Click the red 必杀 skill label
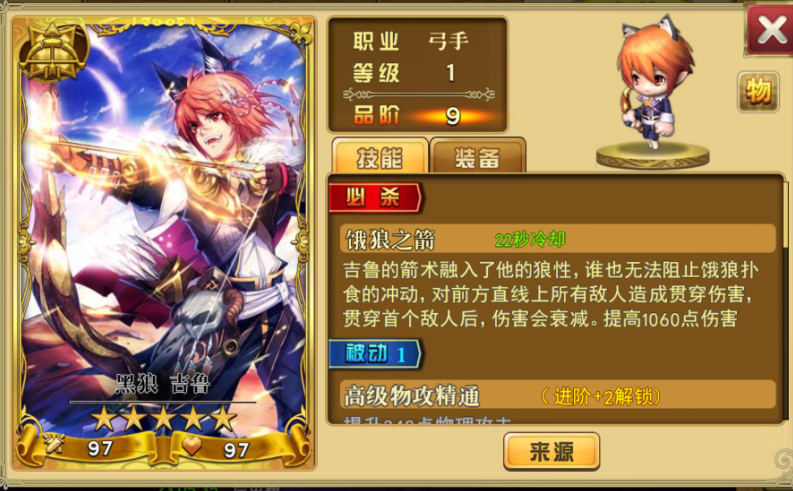Image resolution: width=793 pixels, height=491 pixels. (x=375, y=197)
